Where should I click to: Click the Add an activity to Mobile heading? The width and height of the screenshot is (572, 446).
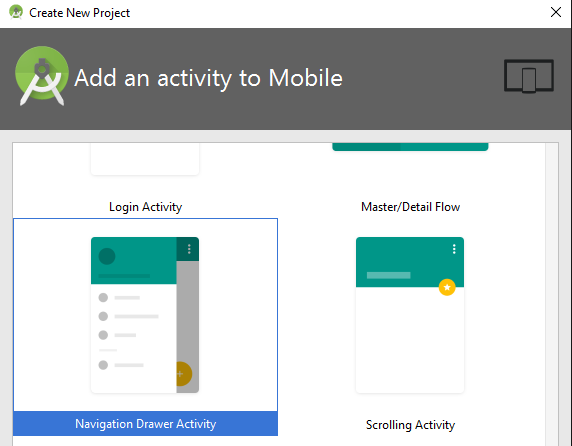tap(208, 78)
